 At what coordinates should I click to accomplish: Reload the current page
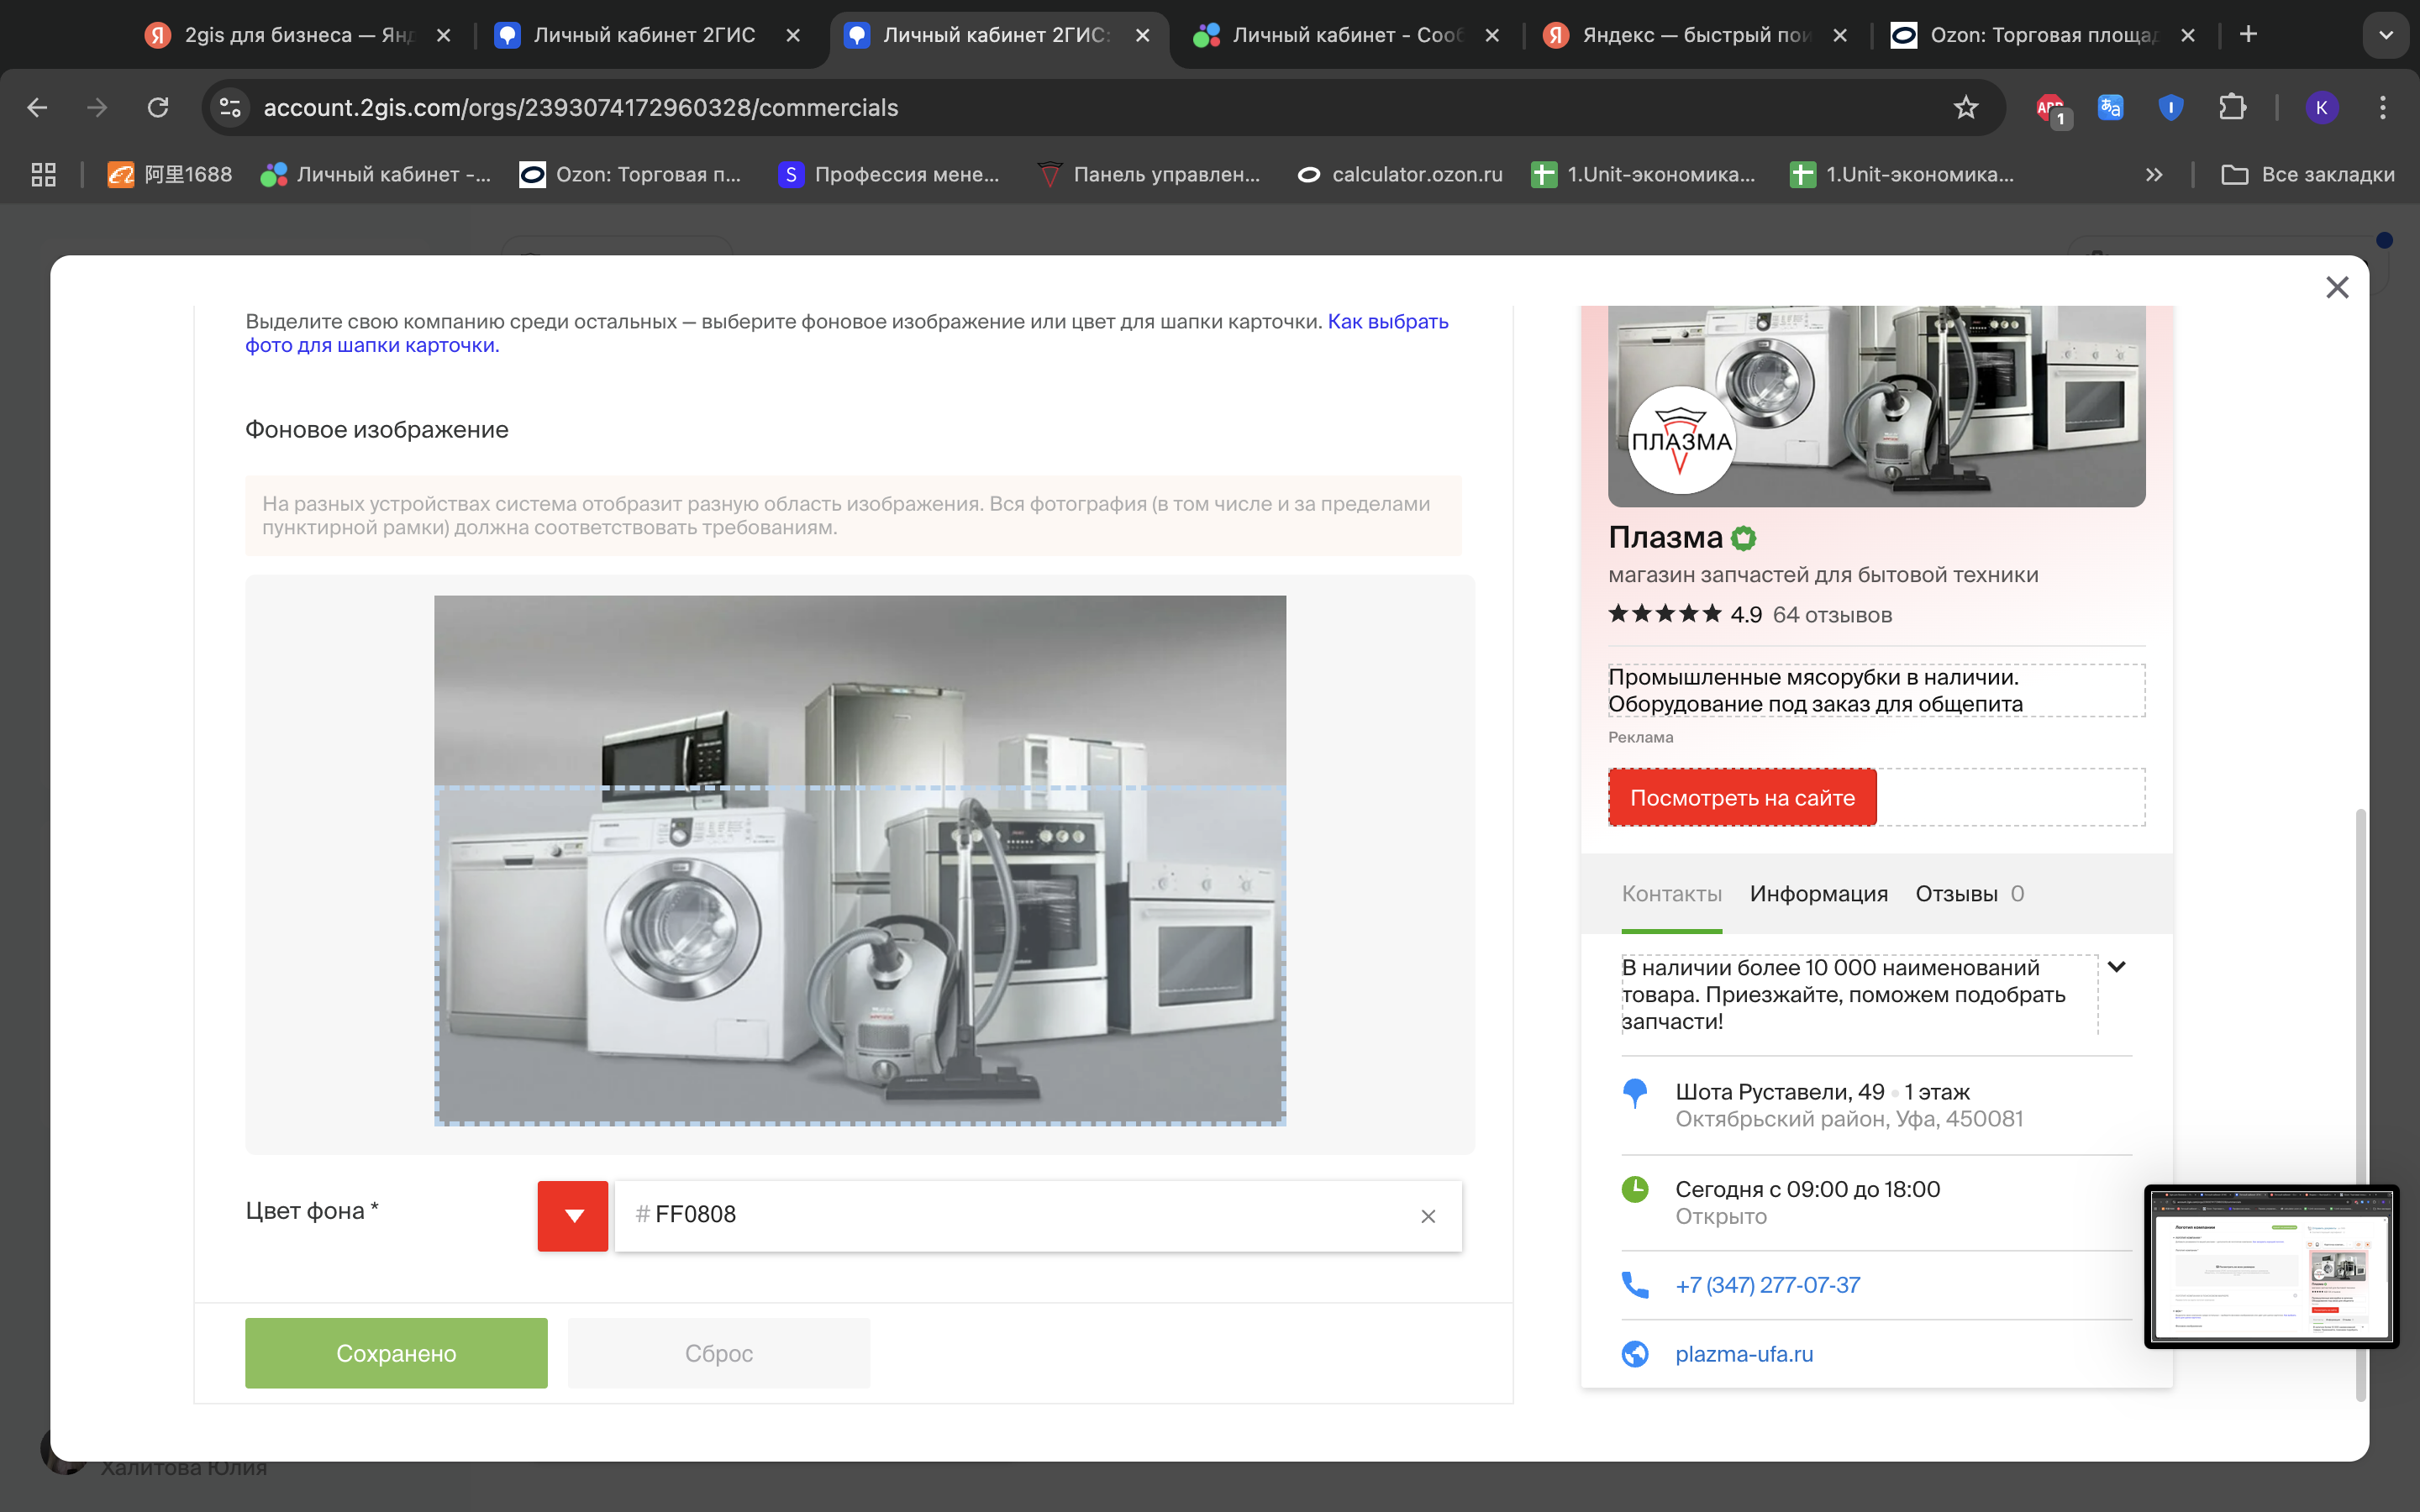(158, 107)
